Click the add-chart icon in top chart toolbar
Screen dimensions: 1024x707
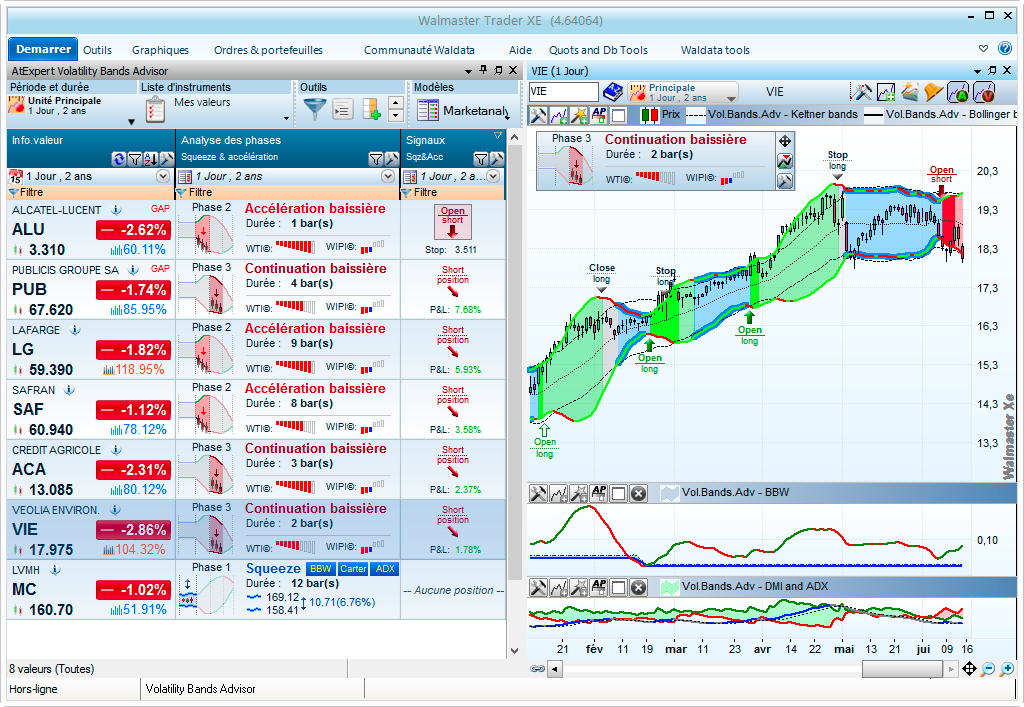point(886,93)
